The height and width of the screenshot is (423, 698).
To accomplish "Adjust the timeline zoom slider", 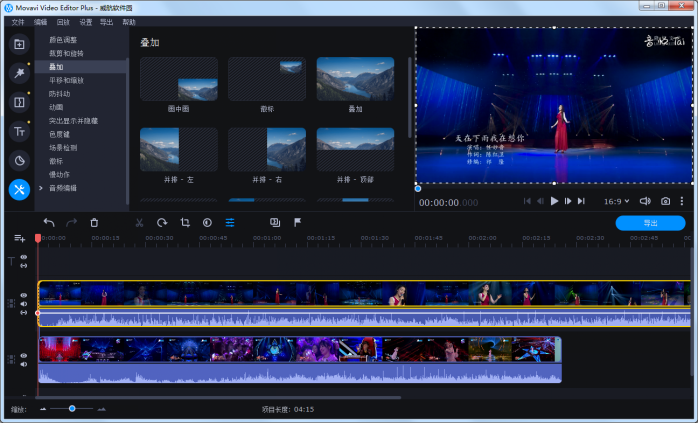I will tap(72, 409).
